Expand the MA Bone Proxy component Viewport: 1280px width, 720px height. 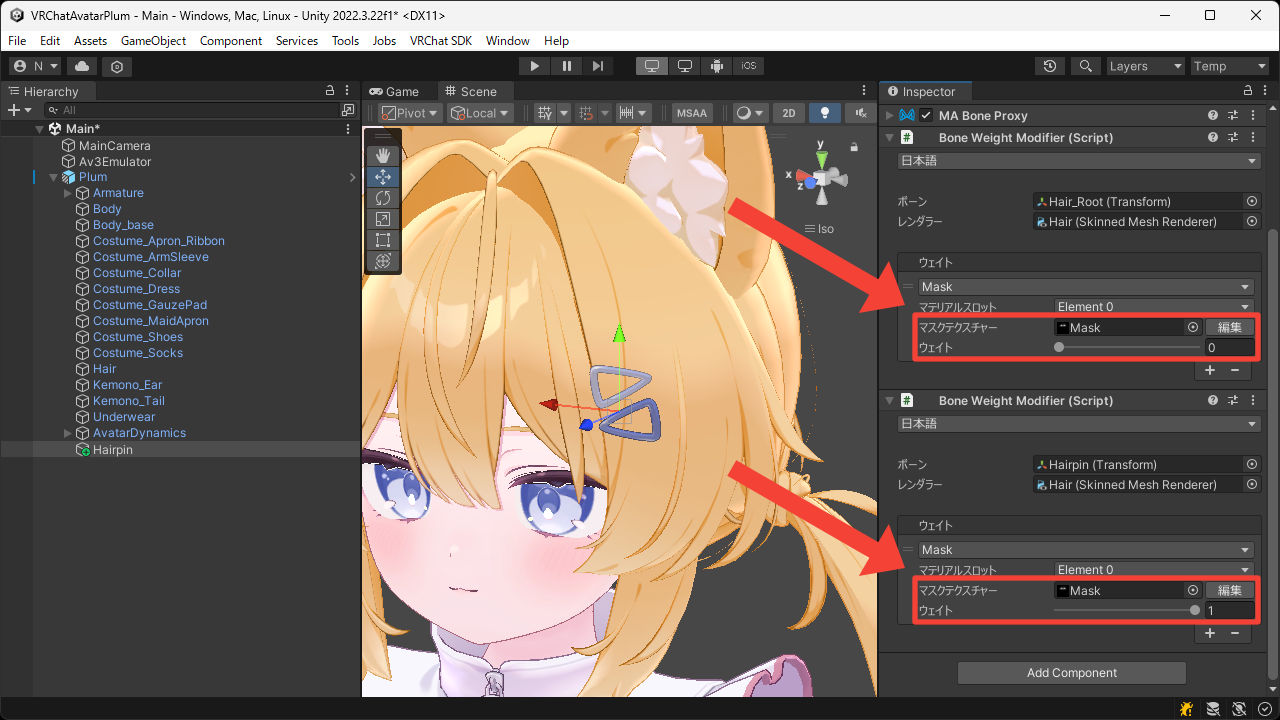pyautogui.click(x=889, y=116)
